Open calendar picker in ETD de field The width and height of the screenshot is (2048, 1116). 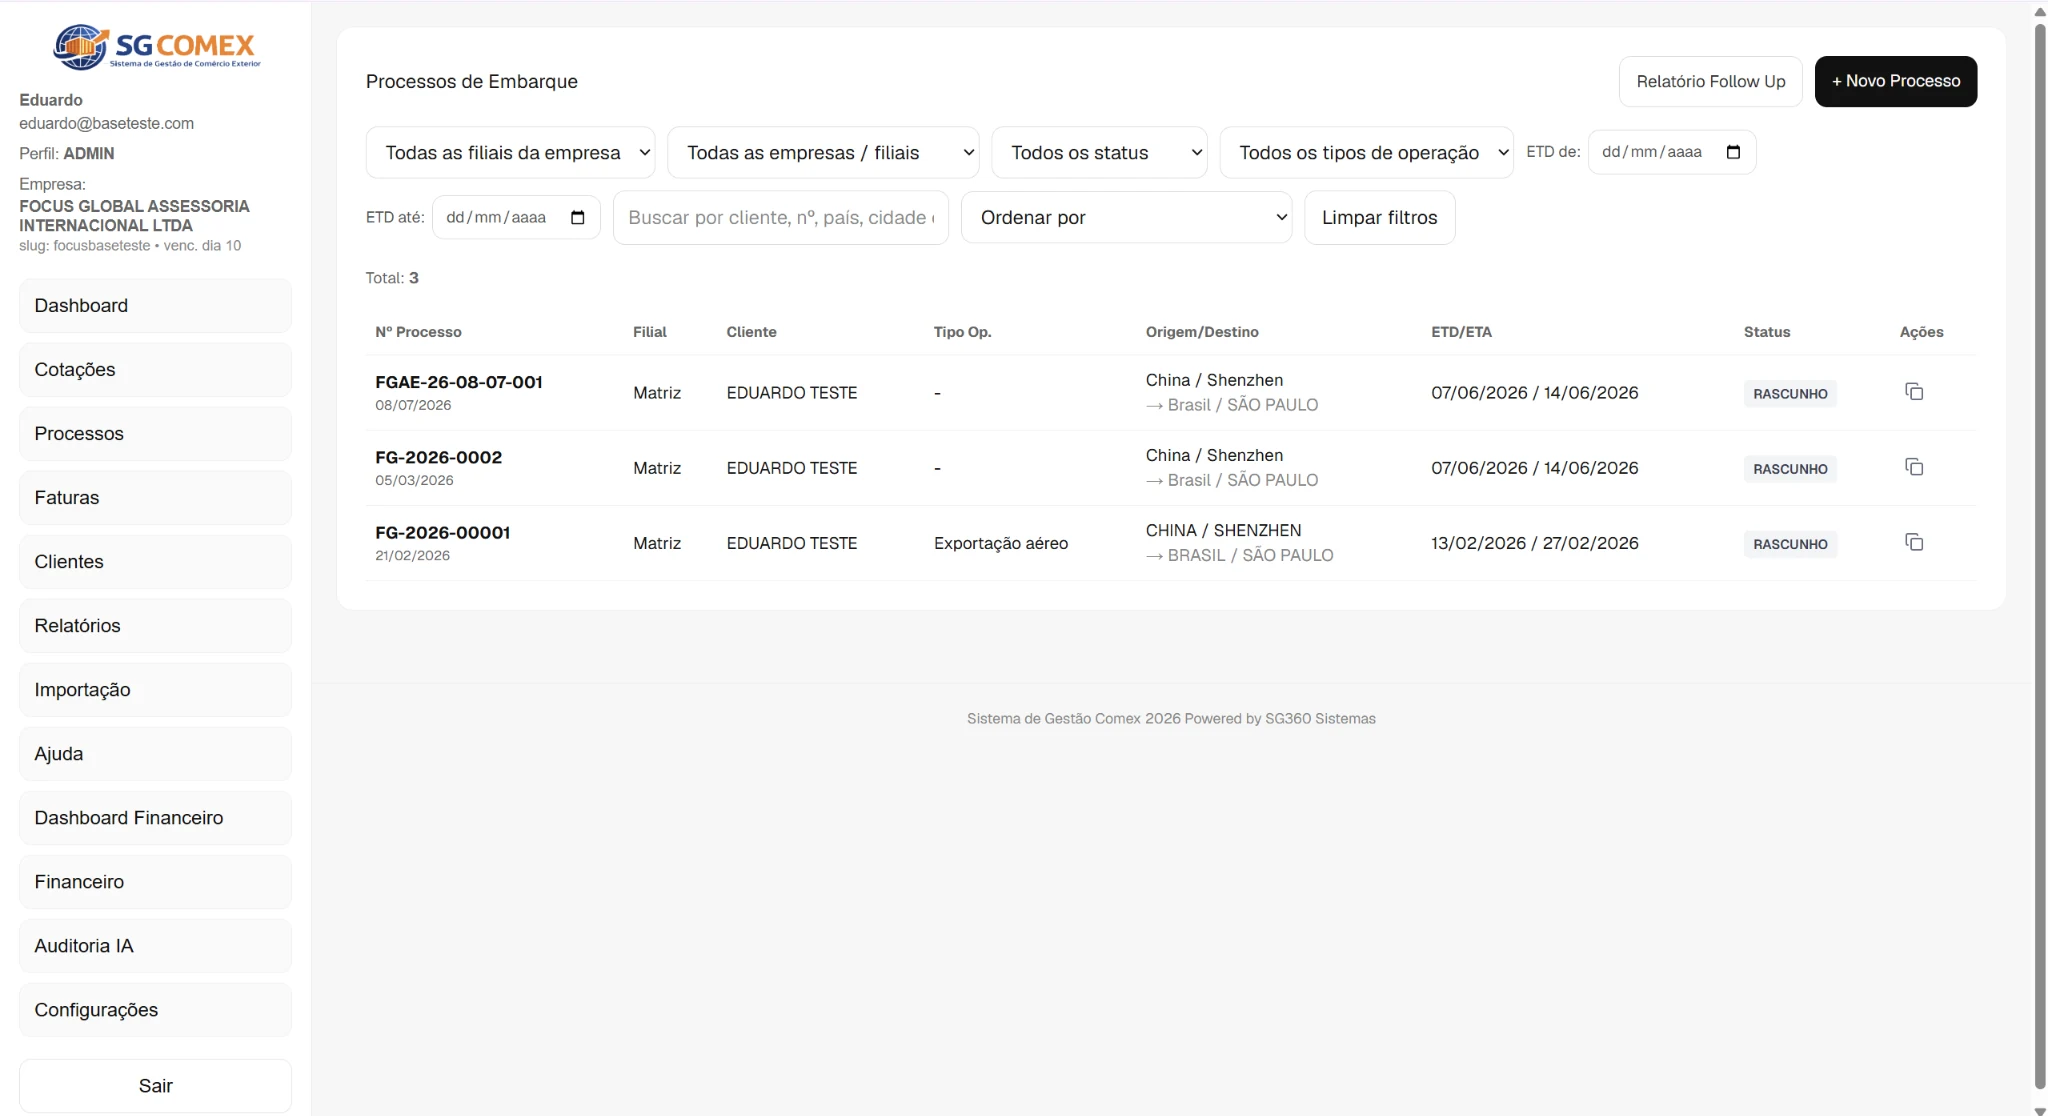coord(1733,152)
